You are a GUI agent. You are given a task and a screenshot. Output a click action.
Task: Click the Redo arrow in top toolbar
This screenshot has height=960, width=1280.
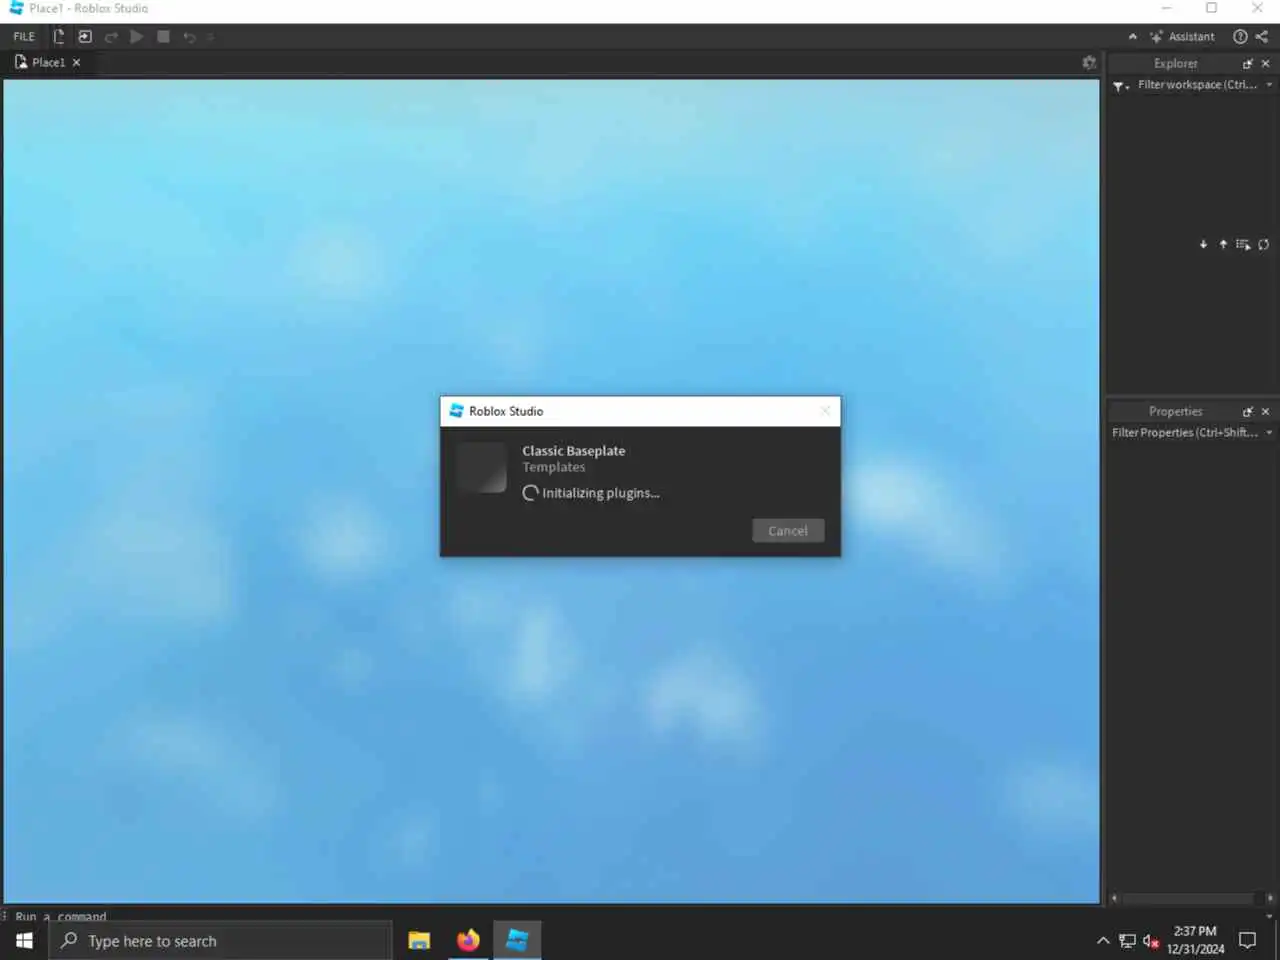(x=111, y=37)
